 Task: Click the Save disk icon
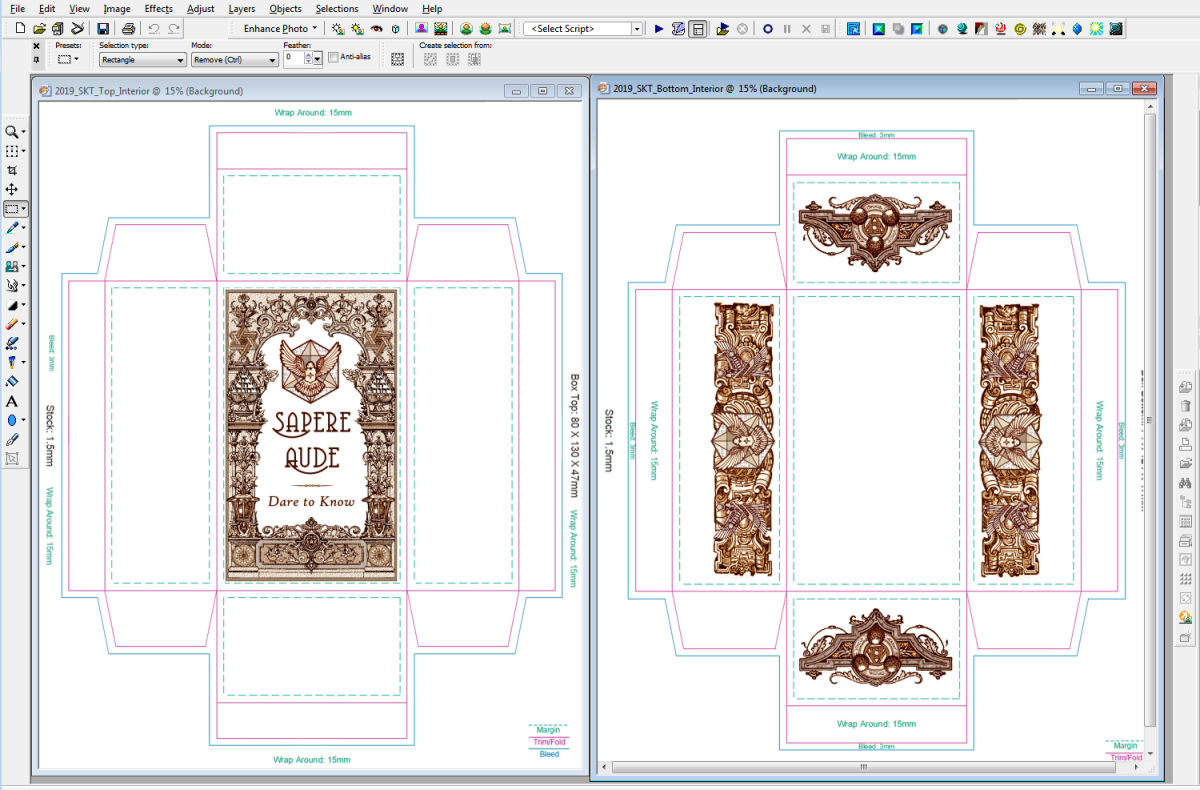coord(103,29)
